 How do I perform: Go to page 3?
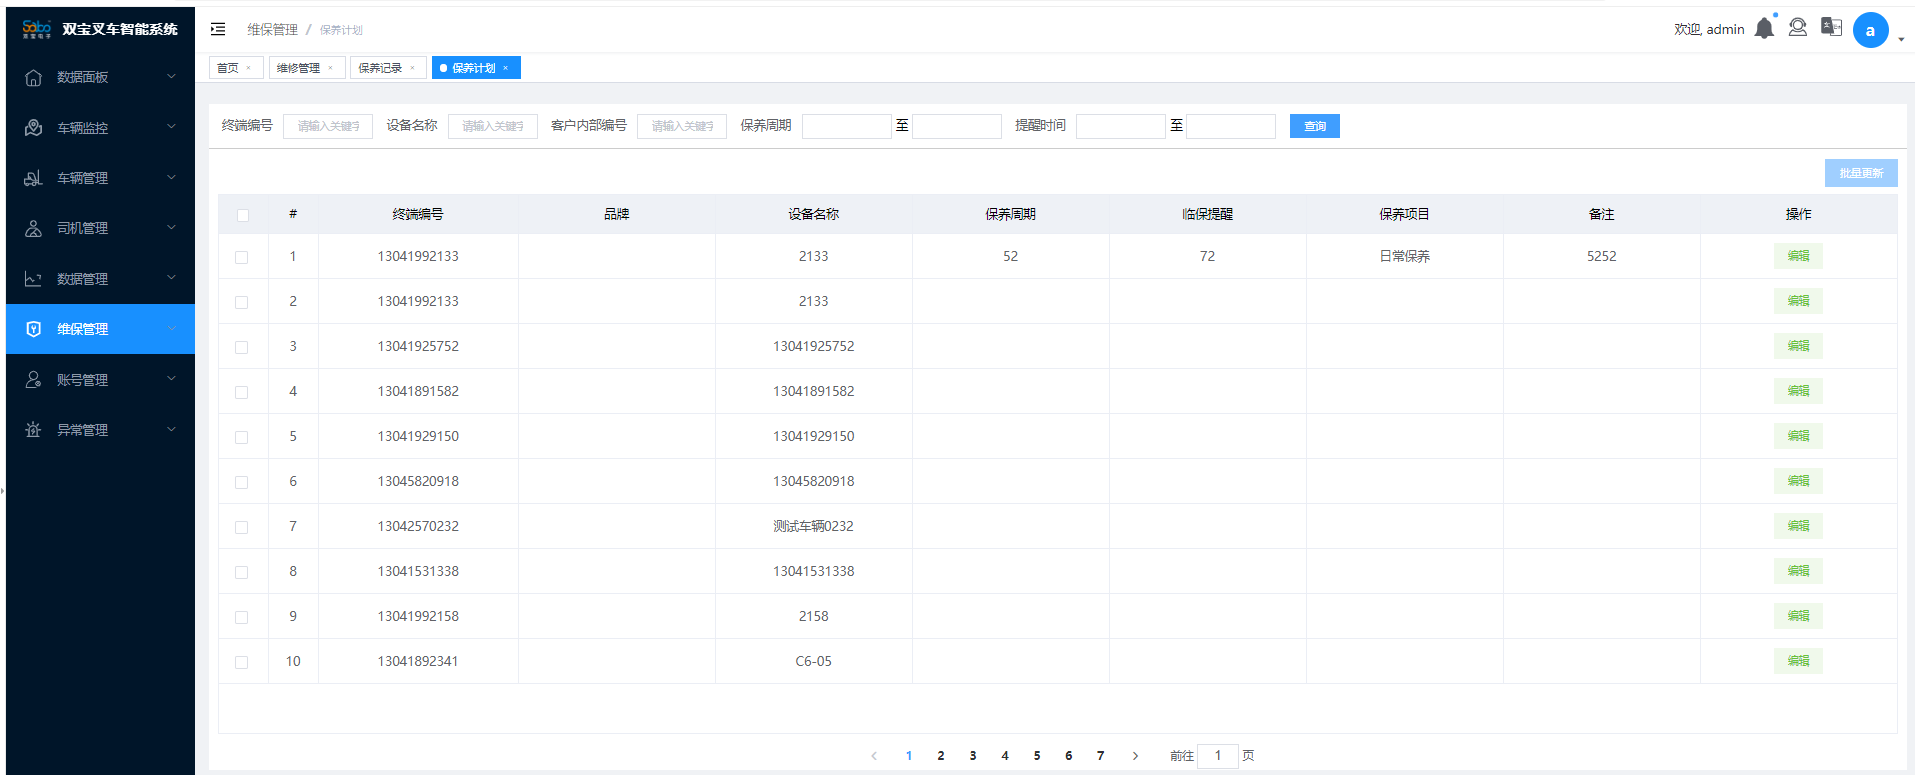coord(972,756)
